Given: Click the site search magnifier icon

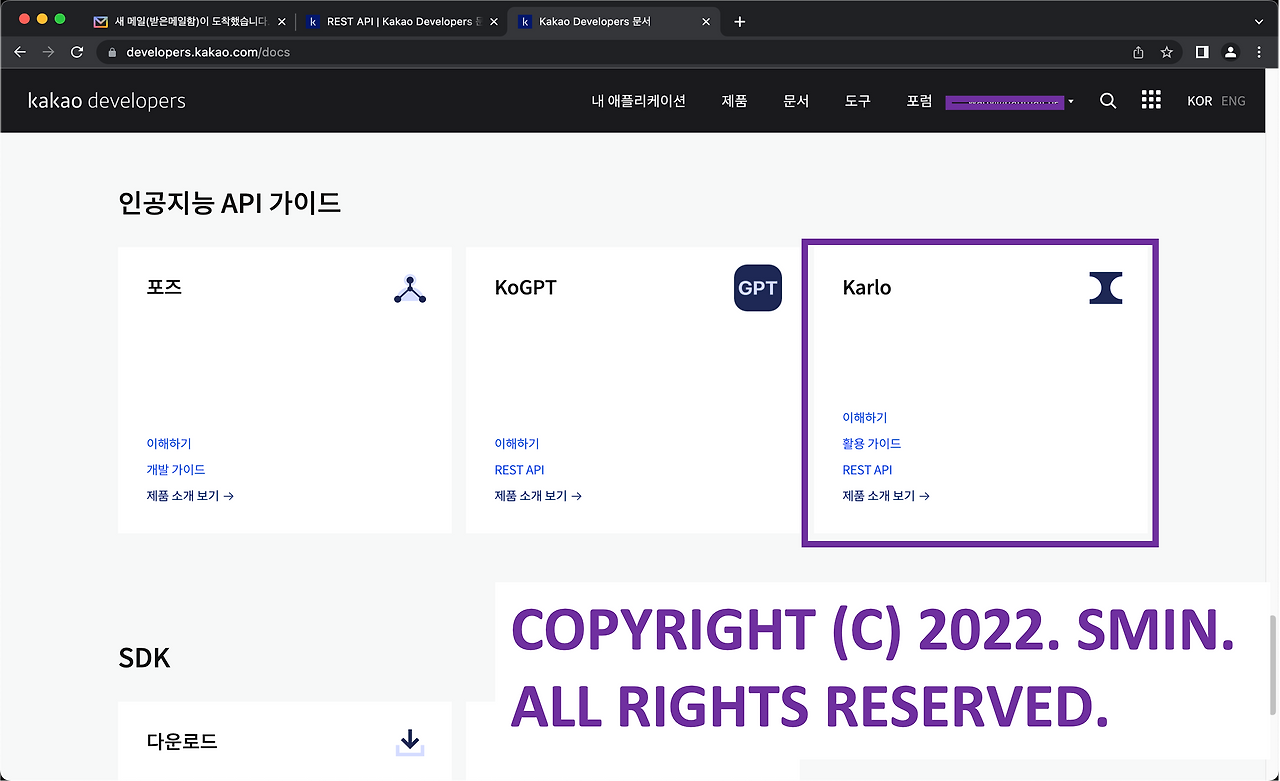Looking at the screenshot, I should pyautogui.click(x=1108, y=101).
